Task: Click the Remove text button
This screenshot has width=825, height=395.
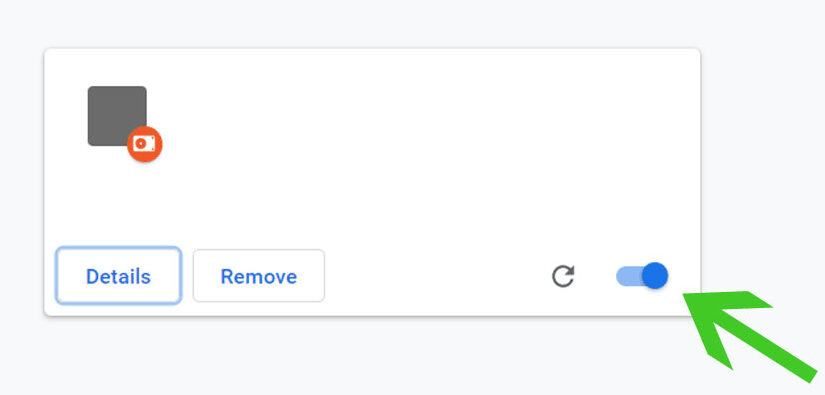Action: (259, 276)
